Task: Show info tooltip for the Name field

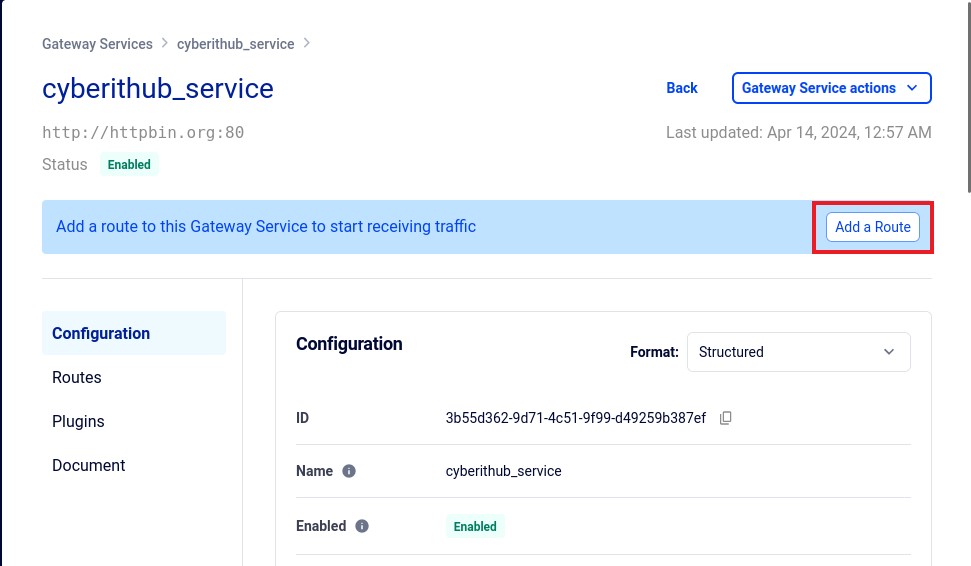Action: [349, 471]
